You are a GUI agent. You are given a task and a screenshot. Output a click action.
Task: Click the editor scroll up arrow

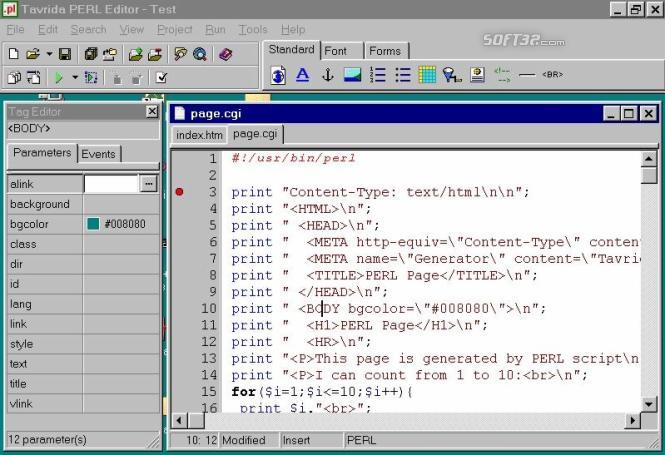[x=648, y=159]
